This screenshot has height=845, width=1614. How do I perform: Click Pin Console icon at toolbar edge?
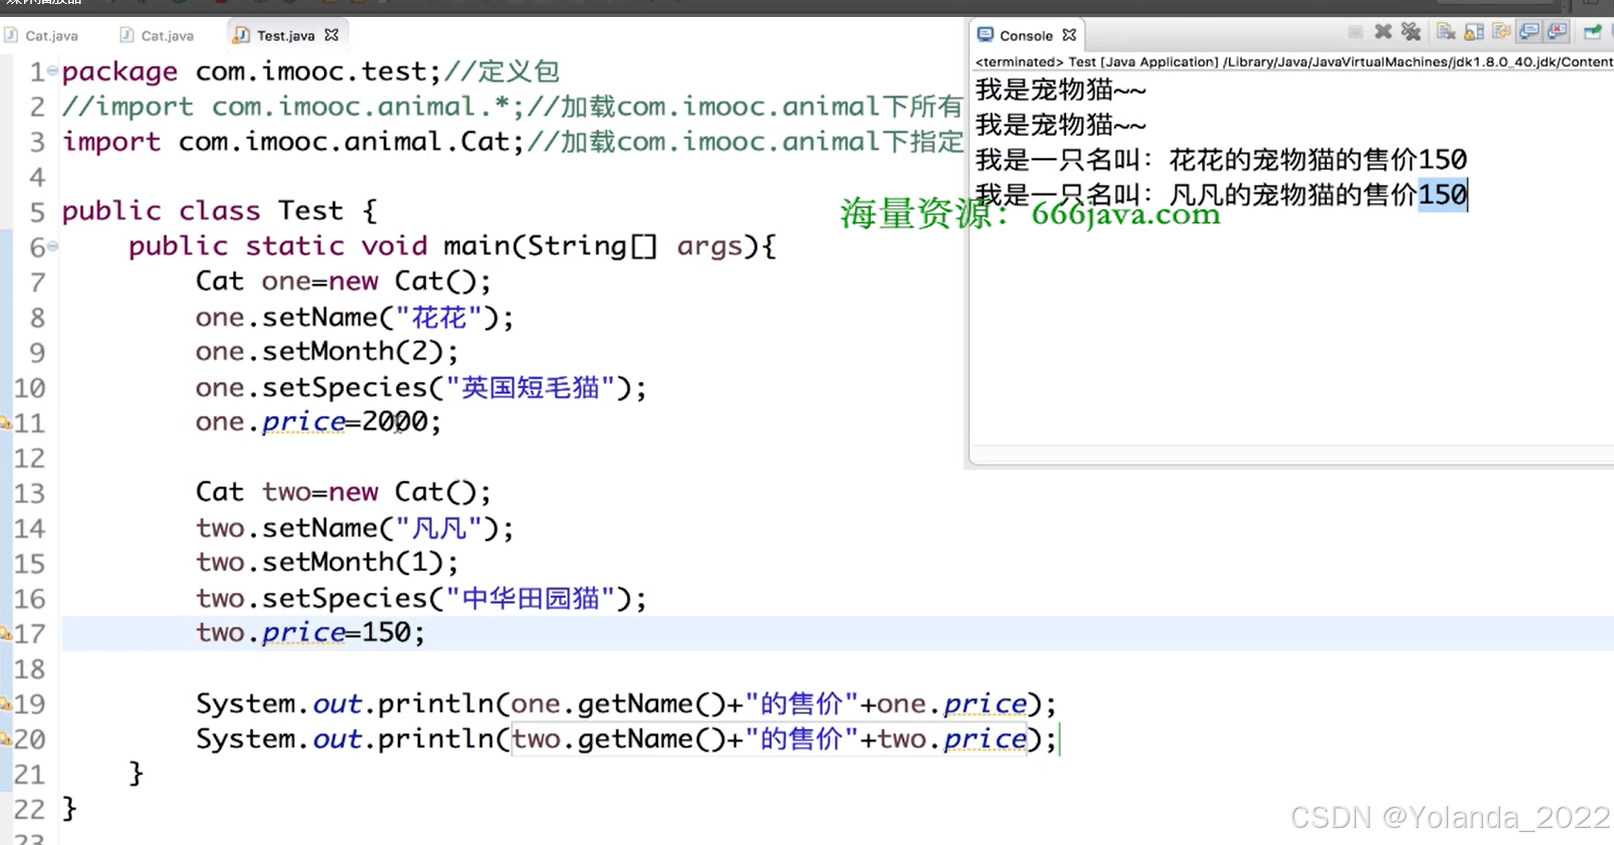(x=1593, y=32)
